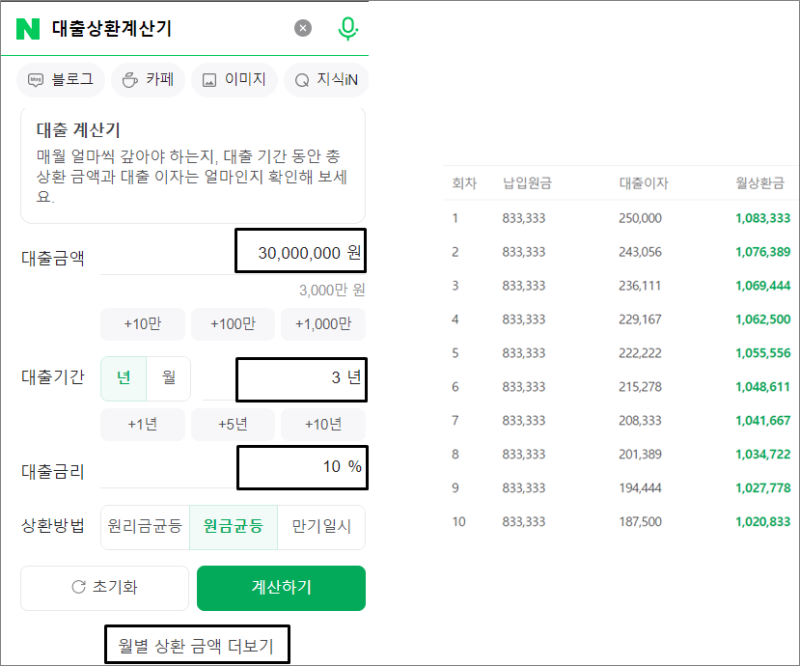Add +10만 to loan amount
800x666 pixels.
tap(143, 324)
